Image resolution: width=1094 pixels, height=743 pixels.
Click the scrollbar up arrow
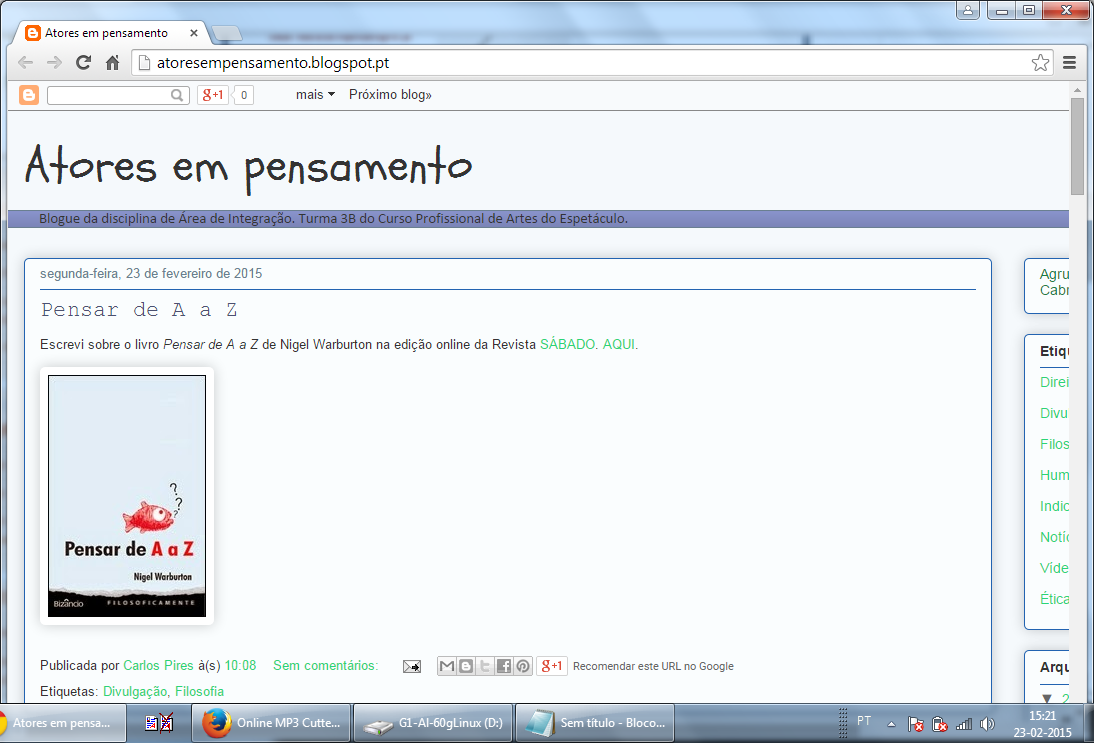(1077, 90)
